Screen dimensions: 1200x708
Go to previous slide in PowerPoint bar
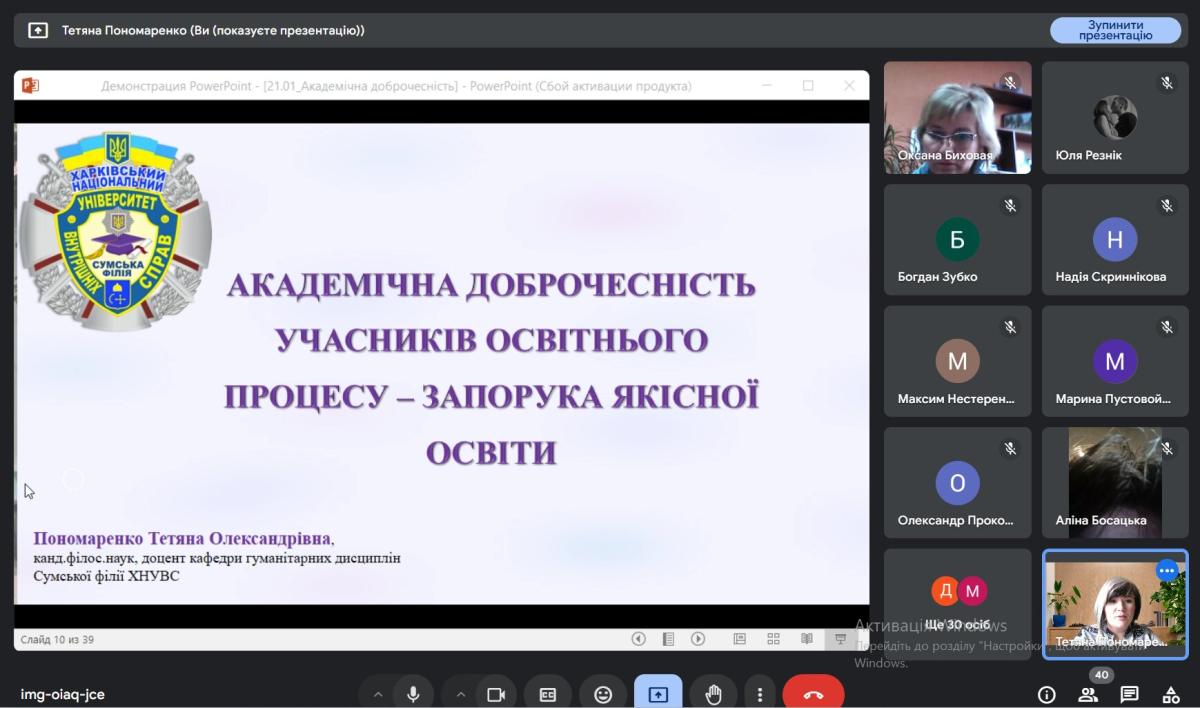(638, 639)
